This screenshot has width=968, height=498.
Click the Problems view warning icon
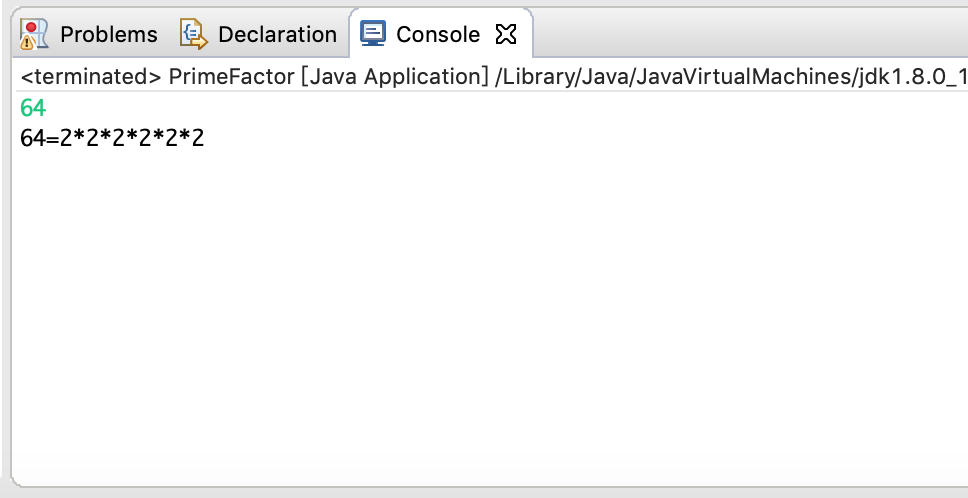click(33, 34)
